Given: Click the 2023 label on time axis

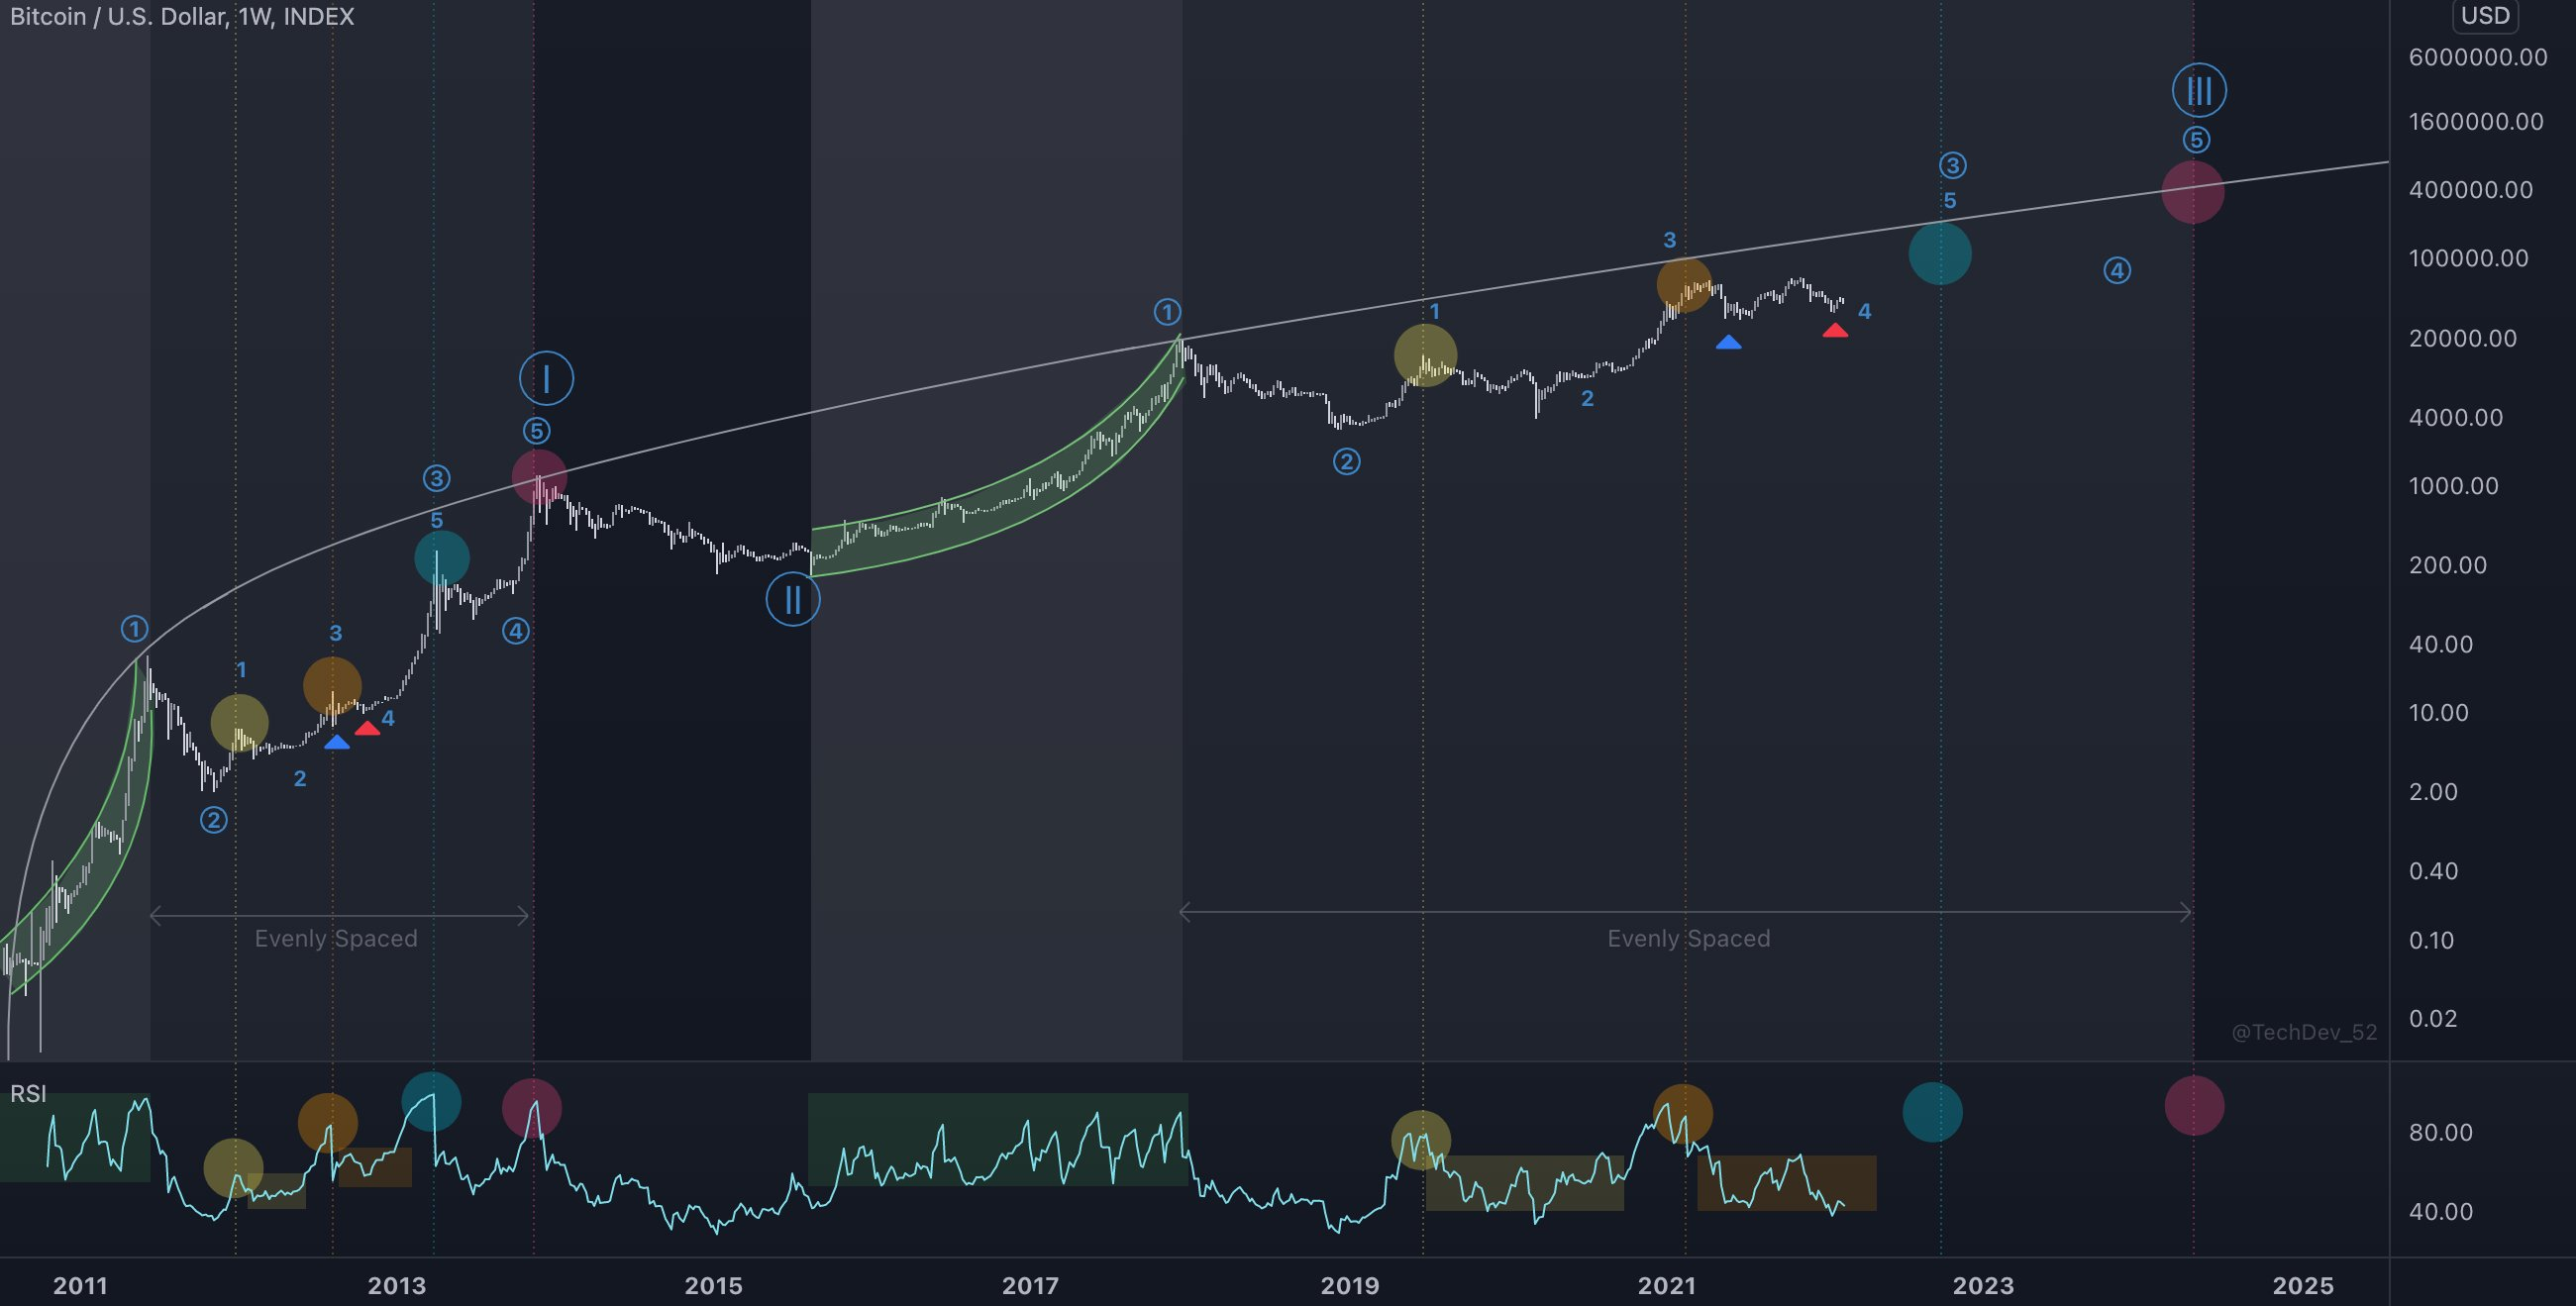Looking at the screenshot, I should tap(1983, 1285).
